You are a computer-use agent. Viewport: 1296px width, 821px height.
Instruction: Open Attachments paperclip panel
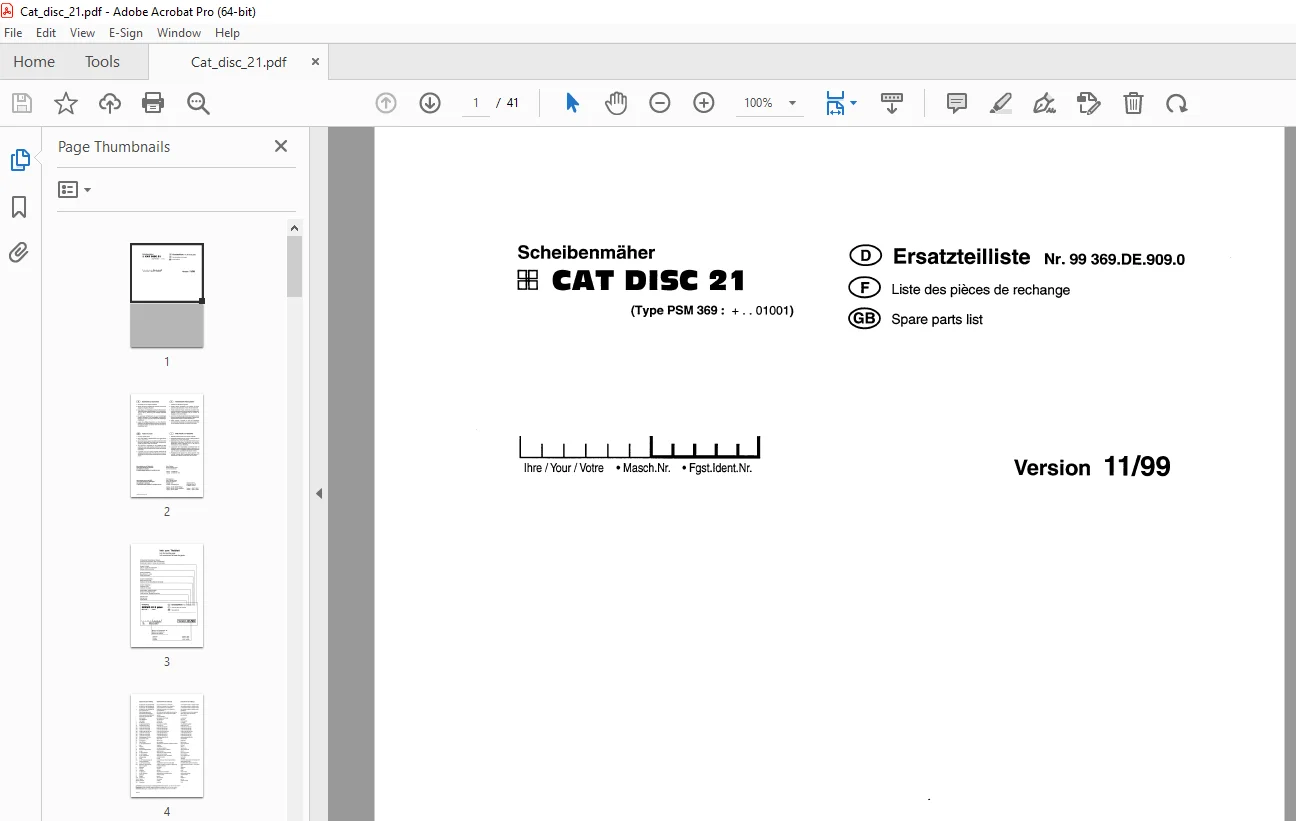click(x=19, y=252)
